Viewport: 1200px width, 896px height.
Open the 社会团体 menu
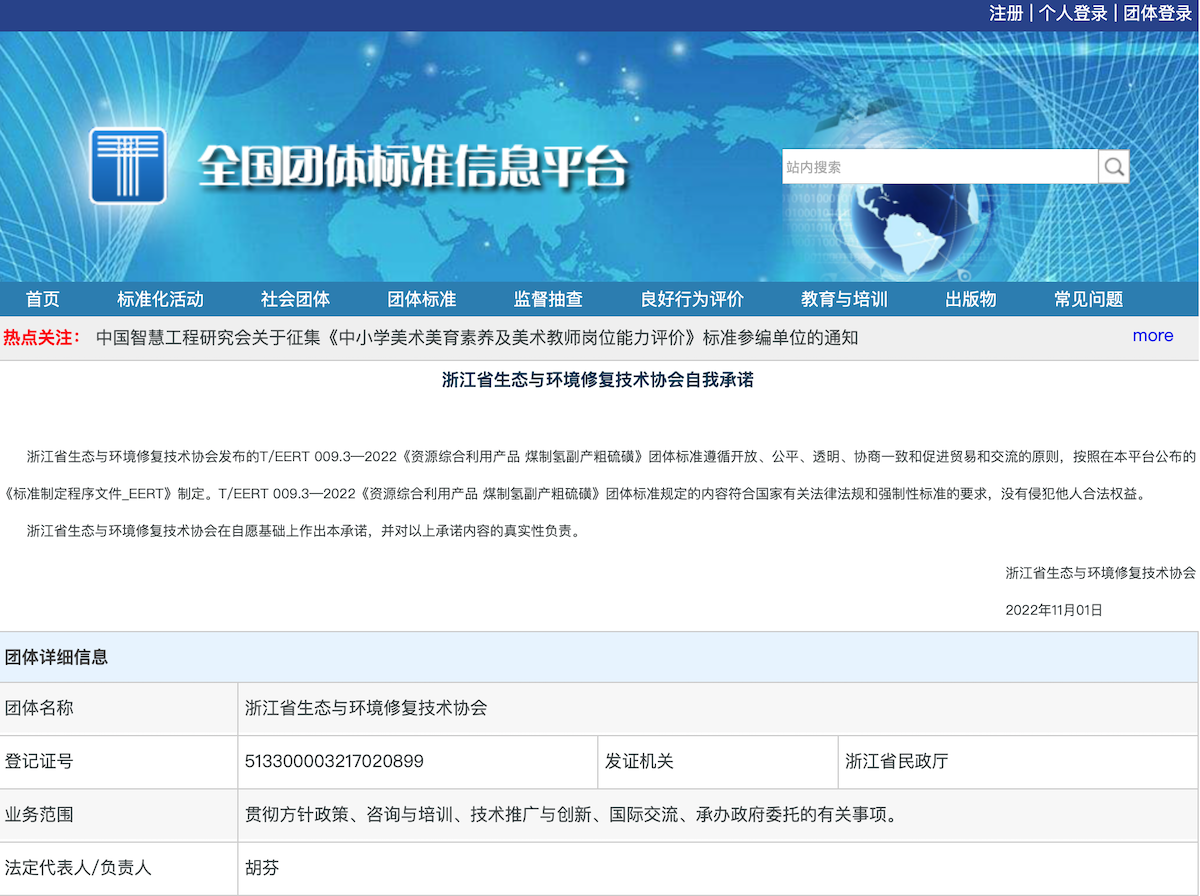point(295,299)
